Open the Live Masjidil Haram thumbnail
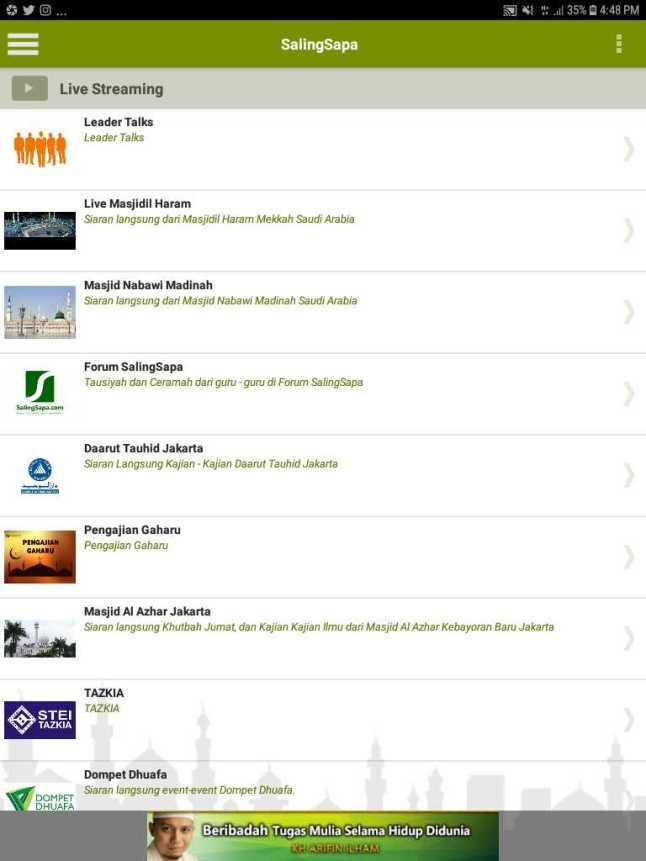The image size is (646, 861). (x=40, y=231)
